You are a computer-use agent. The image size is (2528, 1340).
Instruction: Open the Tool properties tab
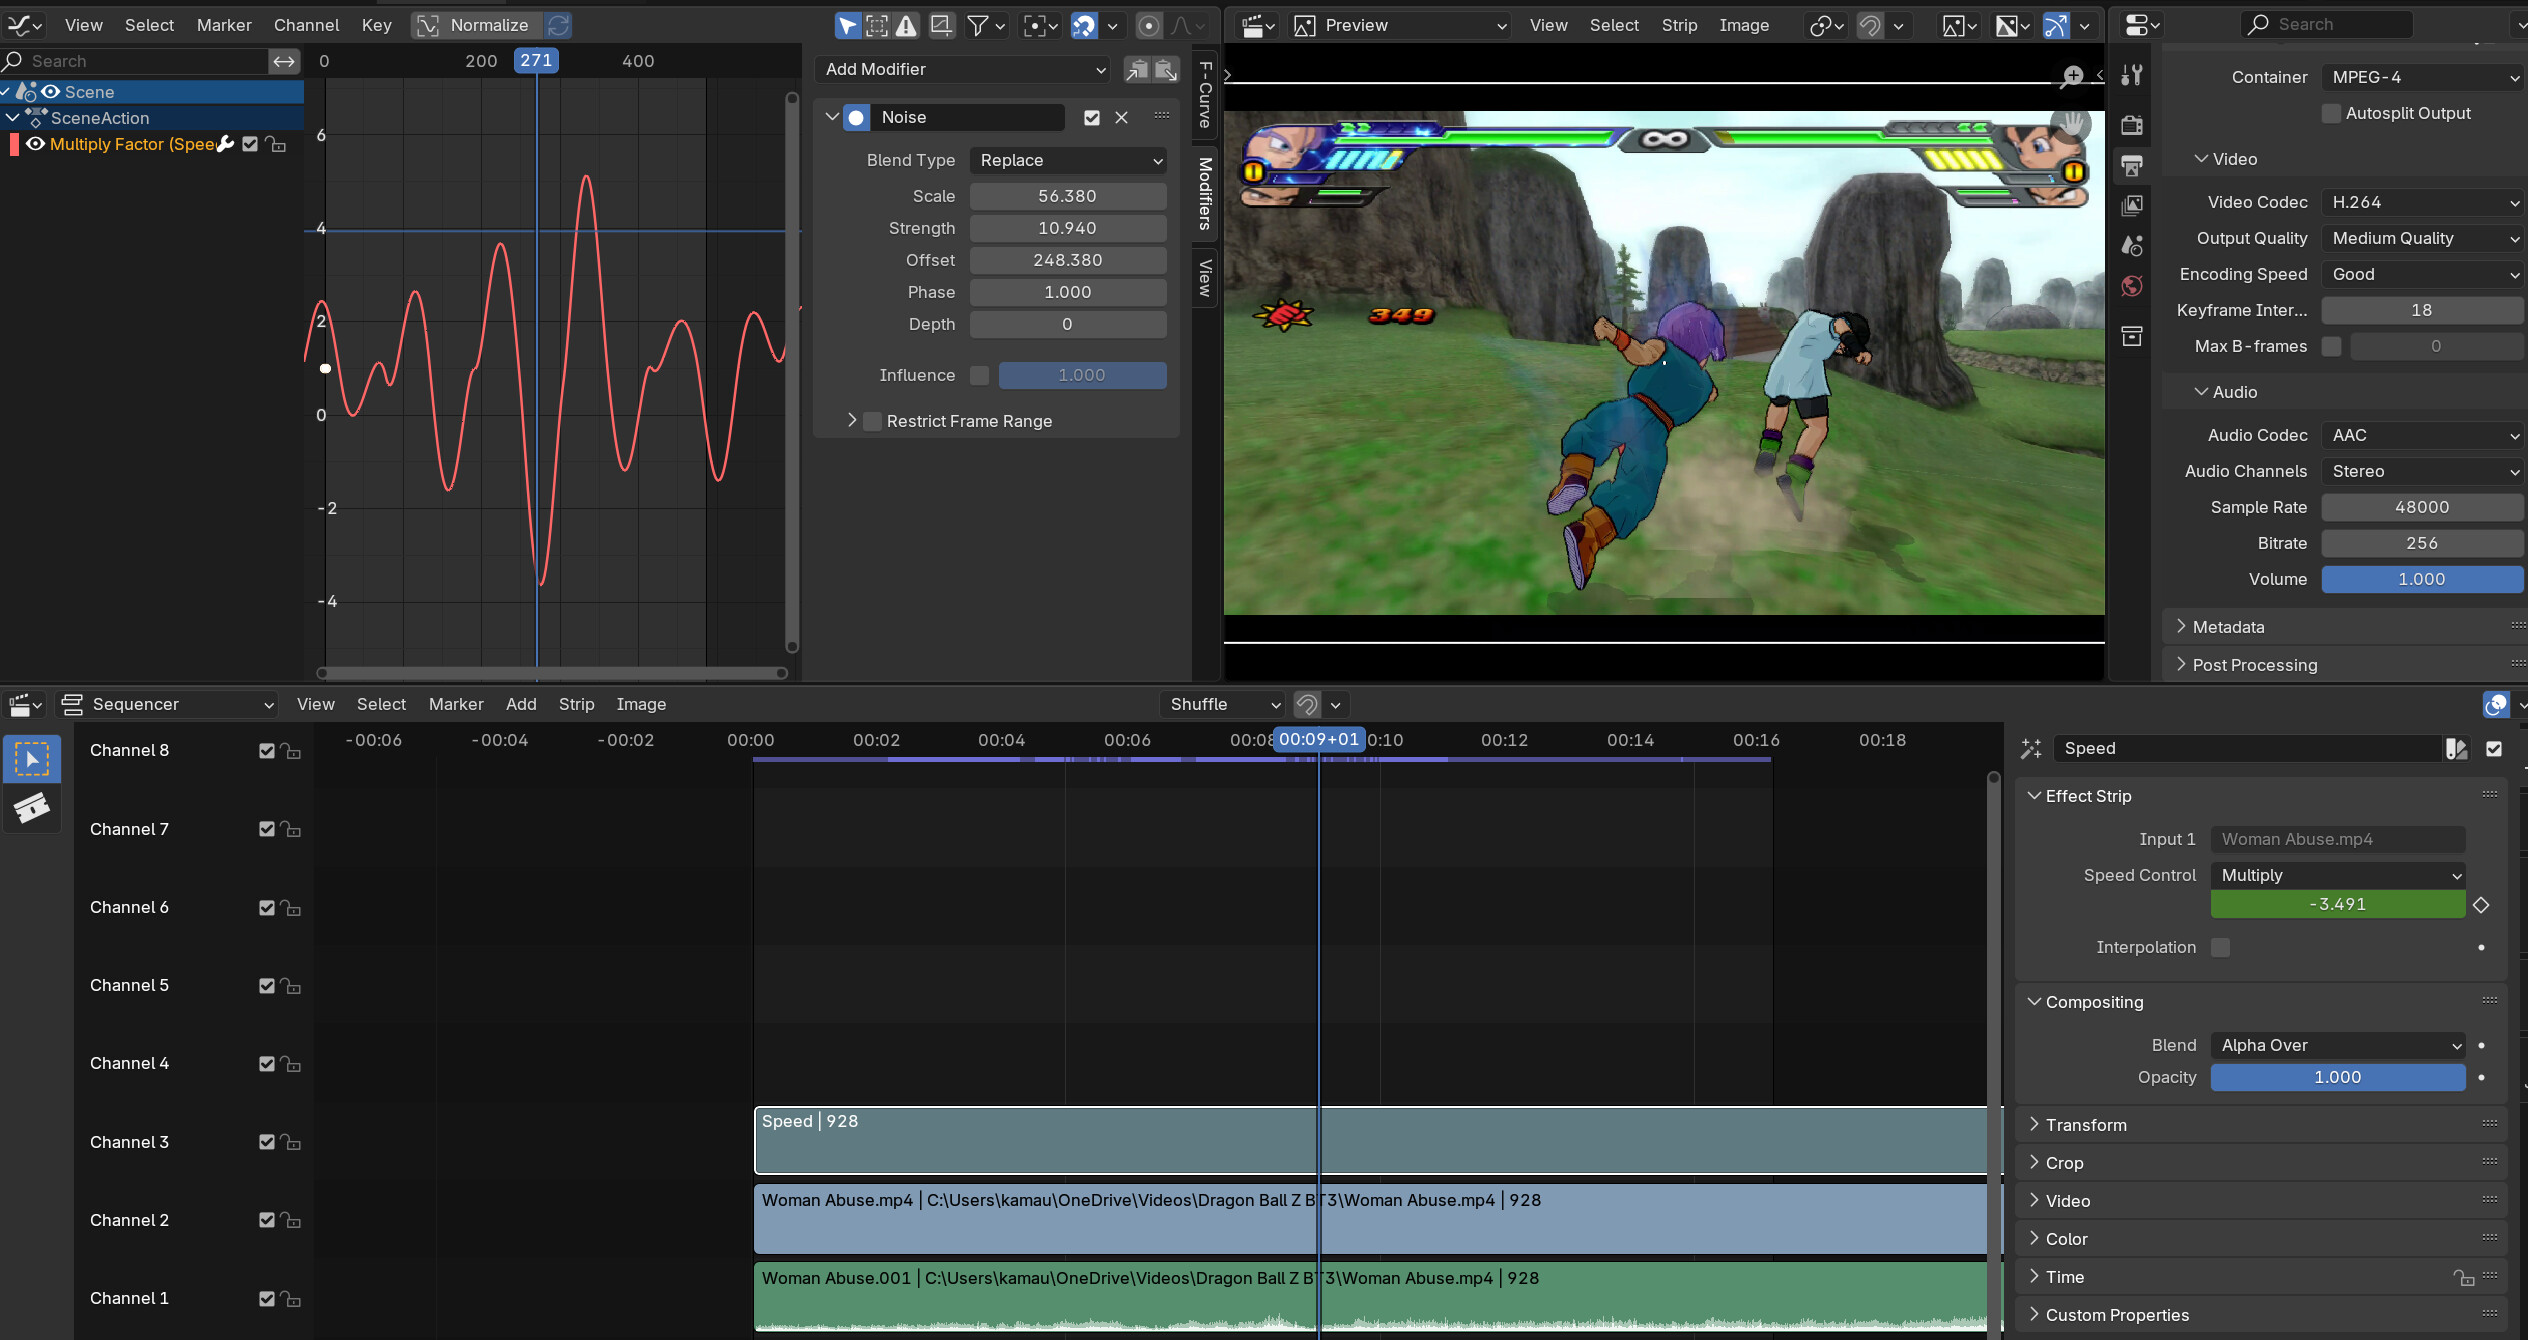click(2132, 75)
